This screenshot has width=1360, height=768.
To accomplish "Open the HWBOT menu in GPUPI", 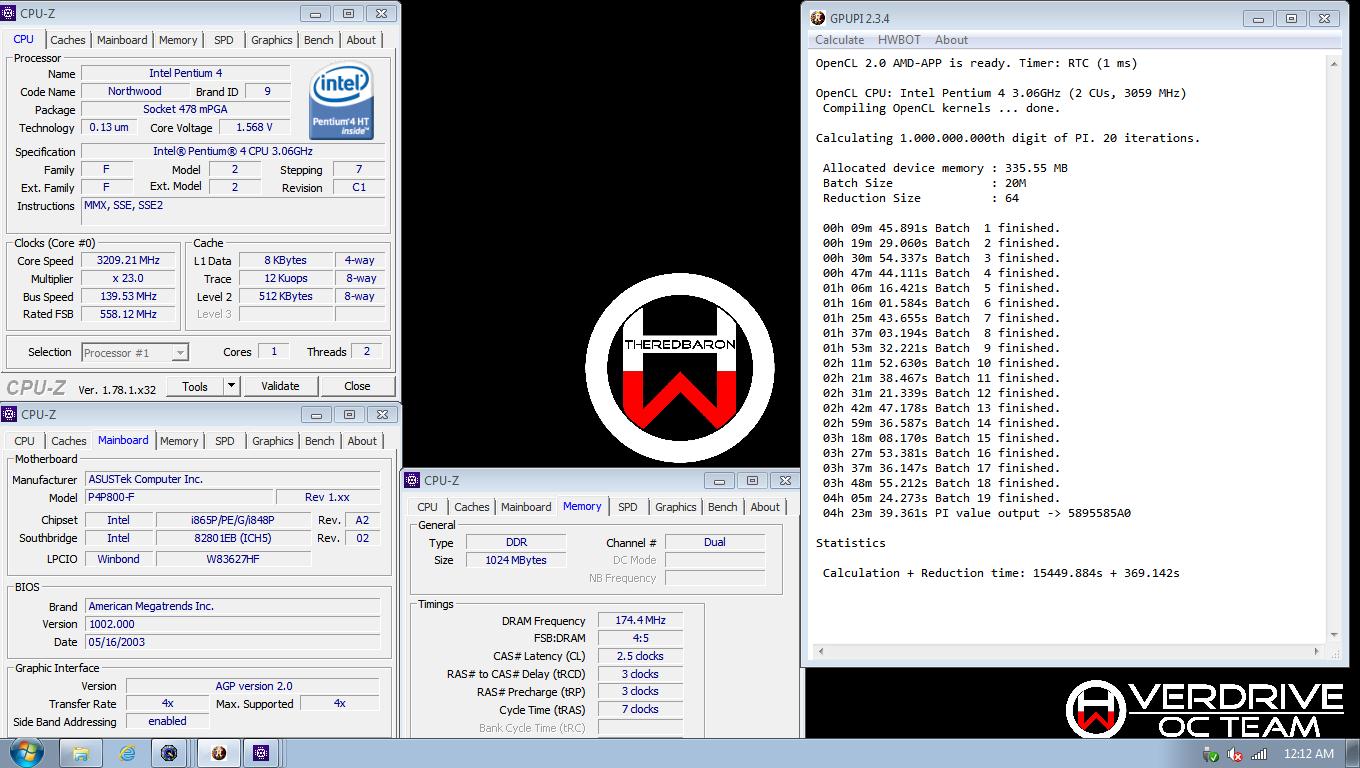I will (899, 40).
